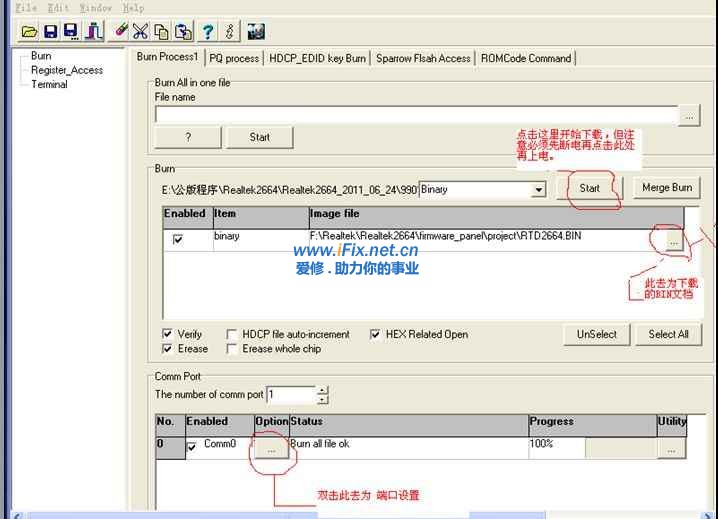Click the Save As toolbar icon
The image size is (718, 519).
point(70,32)
